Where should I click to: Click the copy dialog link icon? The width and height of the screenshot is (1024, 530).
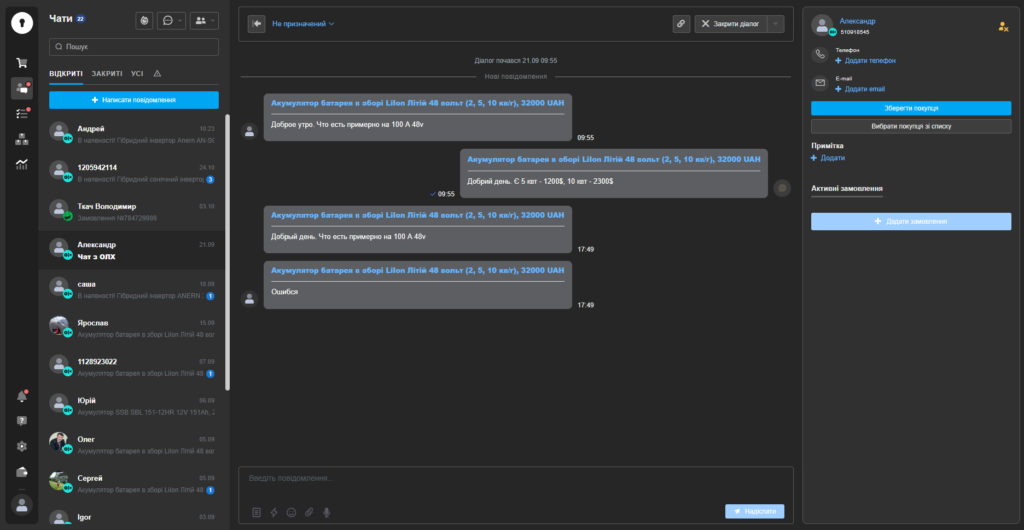pyautogui.click(x=681, y=23)
